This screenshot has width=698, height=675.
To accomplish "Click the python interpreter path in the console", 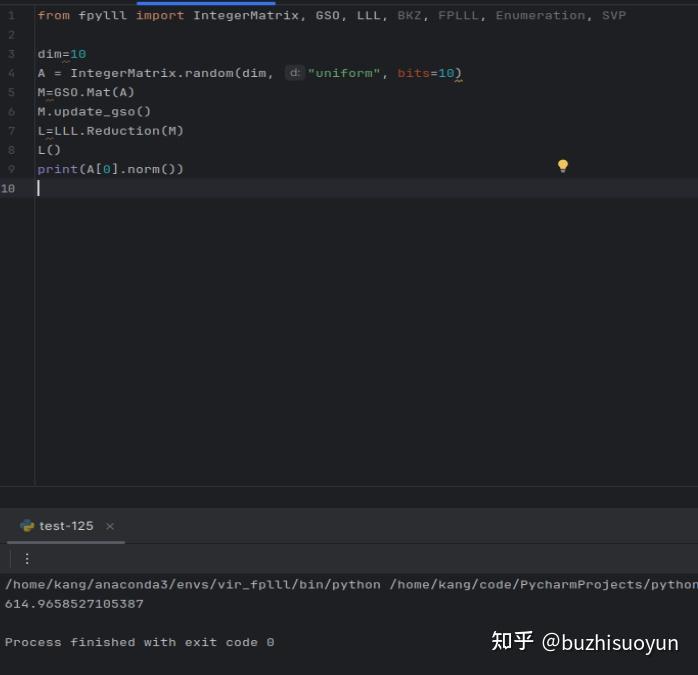I will pos(193,584).
